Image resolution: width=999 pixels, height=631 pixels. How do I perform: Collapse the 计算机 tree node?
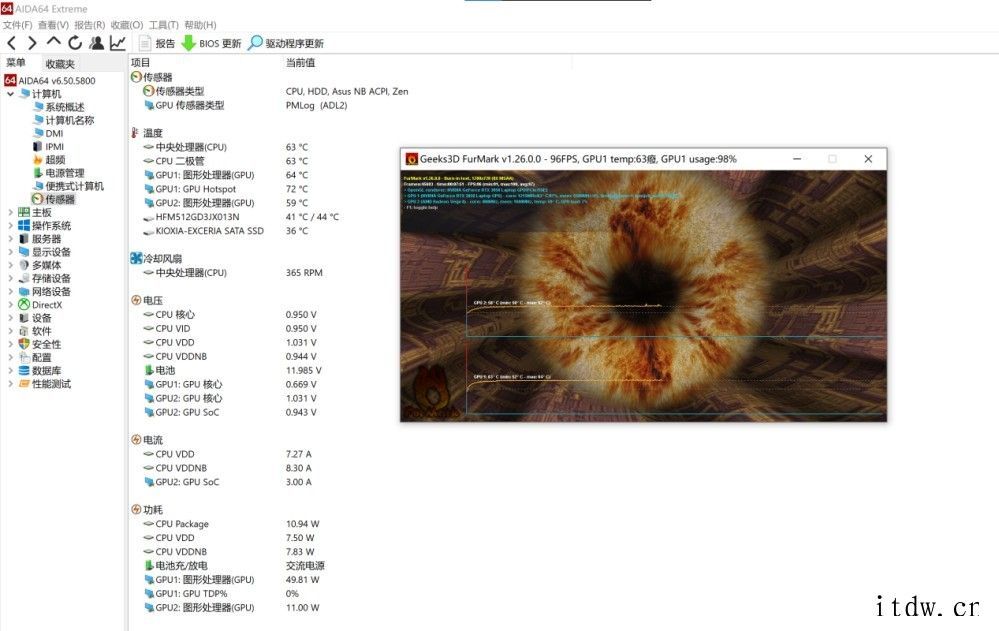point(10,94)
